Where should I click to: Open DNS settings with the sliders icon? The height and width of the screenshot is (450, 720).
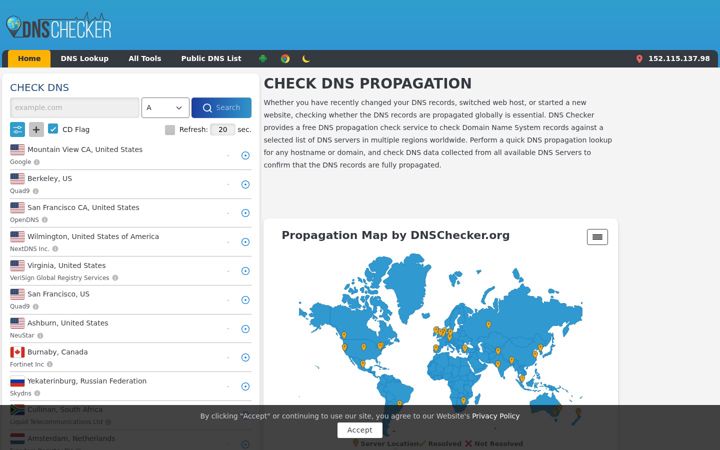[17, 129]
